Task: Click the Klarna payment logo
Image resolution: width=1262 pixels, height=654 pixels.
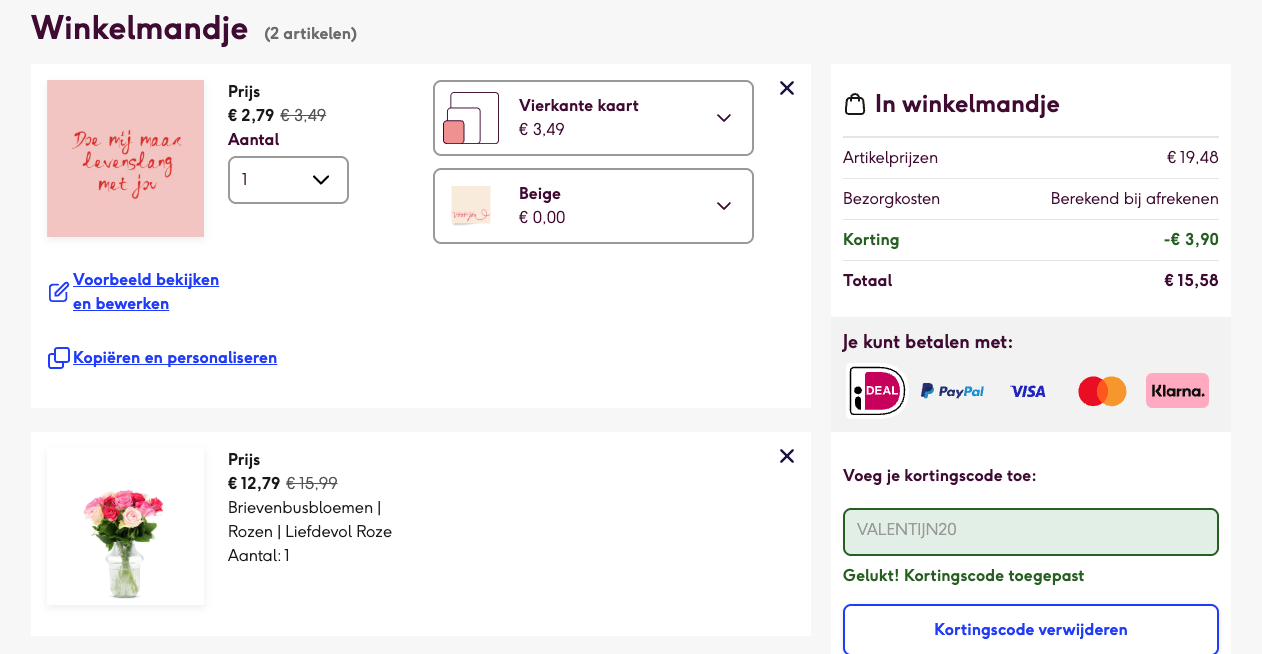Action: [x=1177, y=391]
